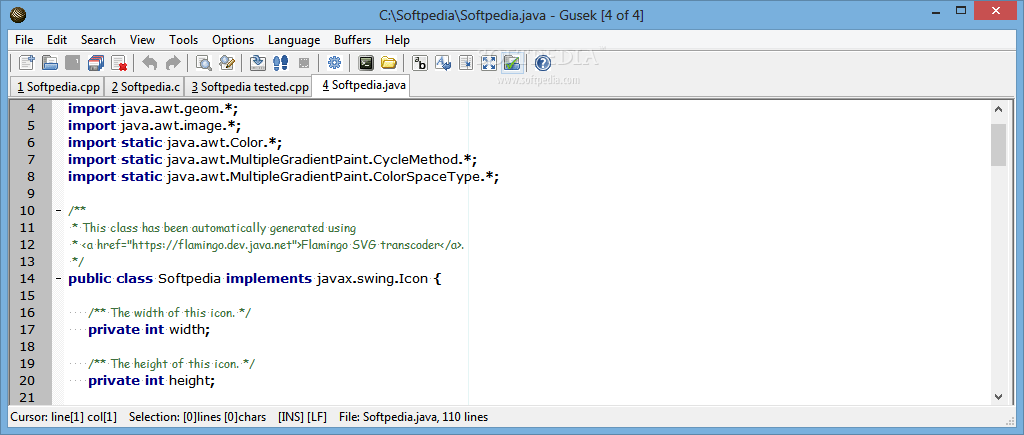This screenshot has width=1024, height=435.
Task: Select the active Softpedia.java tab
Action: tap(361, 85)
